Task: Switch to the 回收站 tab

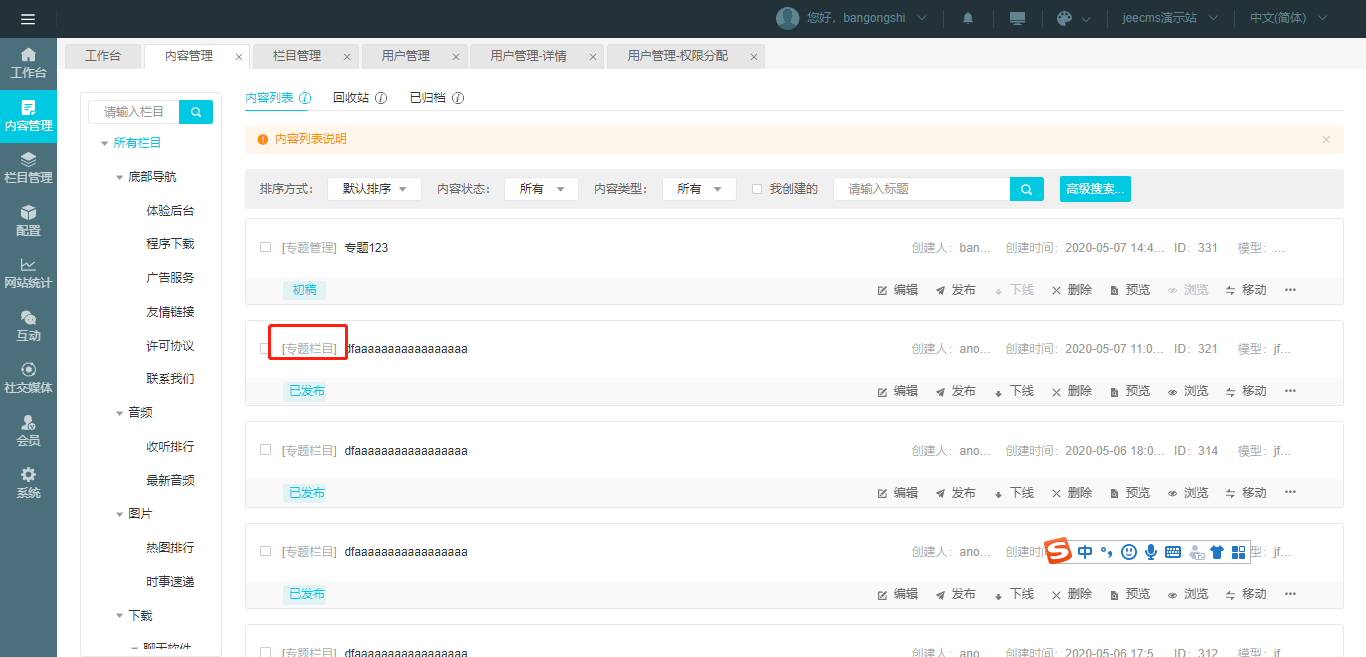Action: 351,98
